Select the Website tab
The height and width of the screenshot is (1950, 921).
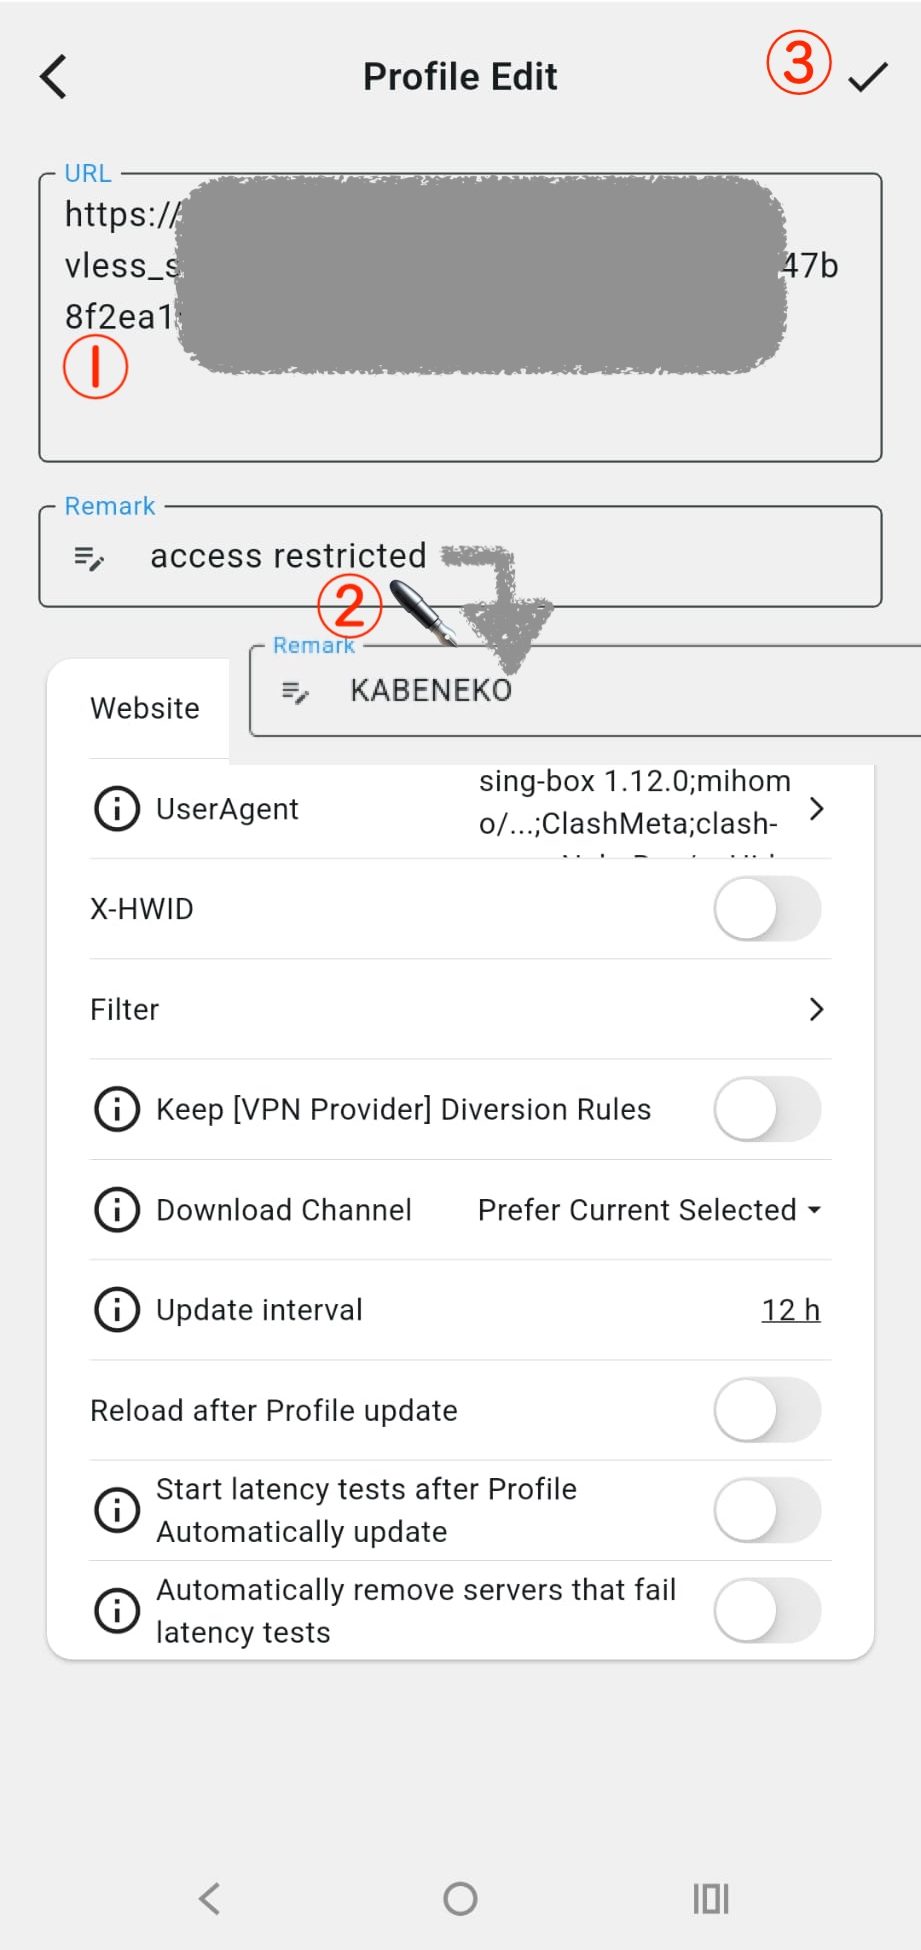(x=145, y=708)
